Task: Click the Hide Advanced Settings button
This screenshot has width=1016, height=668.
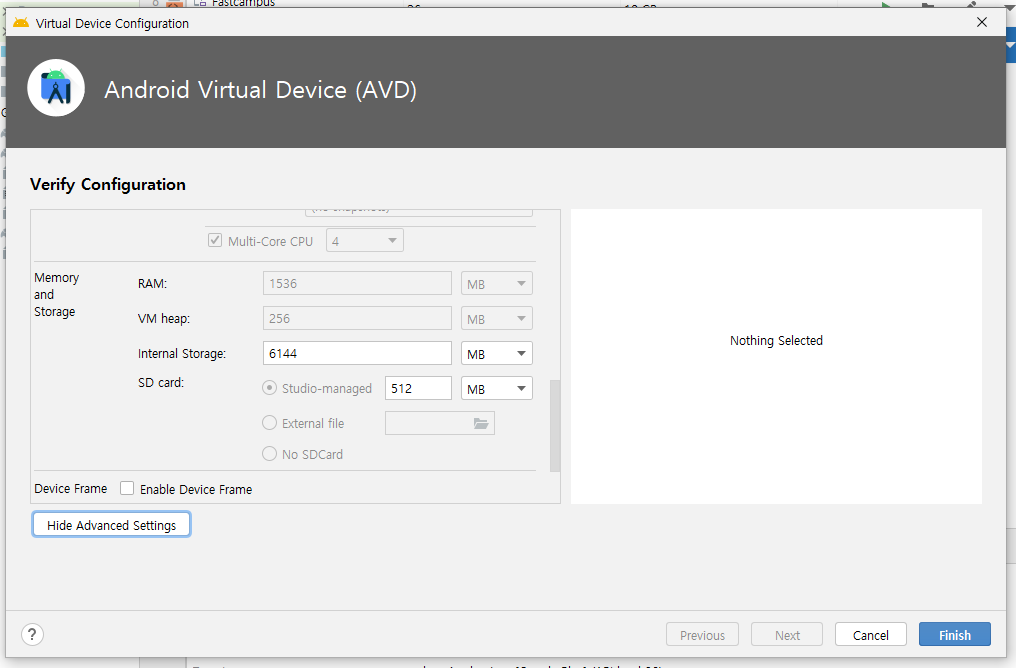Action: tap(111, 525)
